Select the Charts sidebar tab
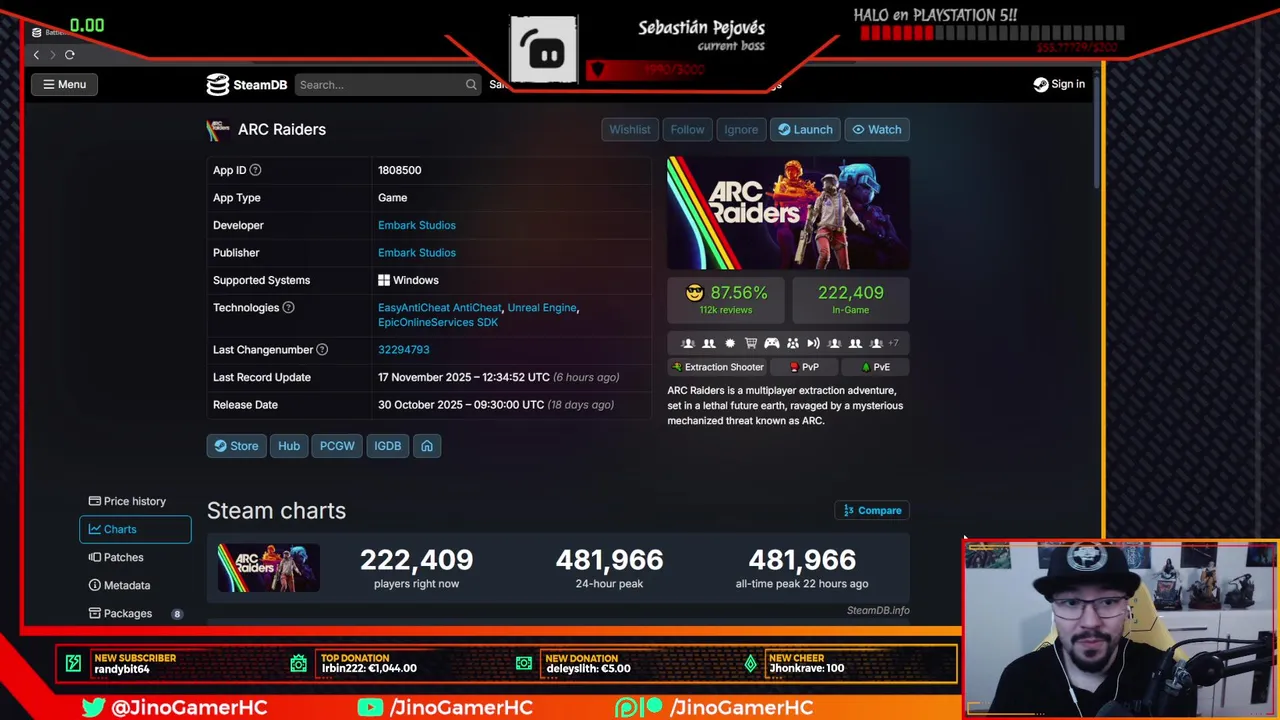The image size is (1280, 720). click(135, 530)
